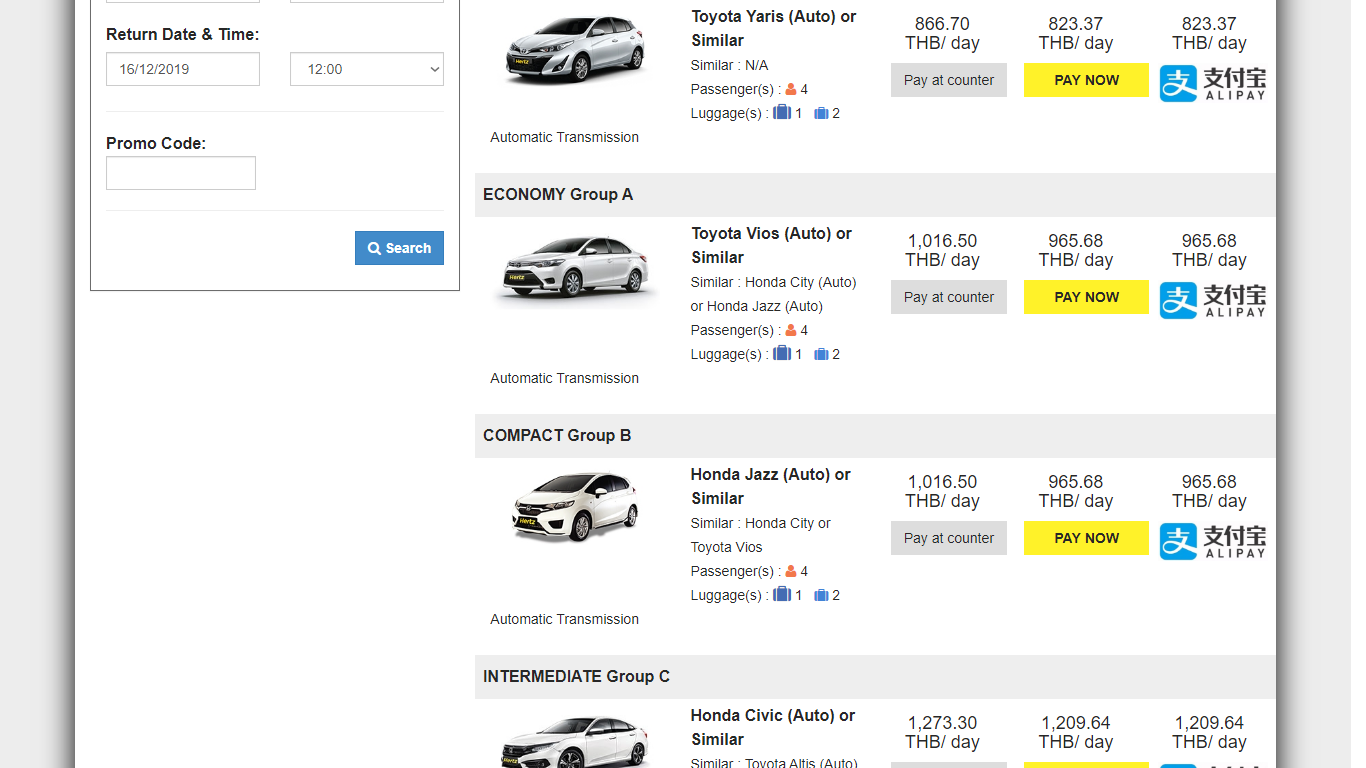Click the Alipay logo for Toyota Vios
The height and width of the screenshot is (768, 1366).
click(1213, 300)
